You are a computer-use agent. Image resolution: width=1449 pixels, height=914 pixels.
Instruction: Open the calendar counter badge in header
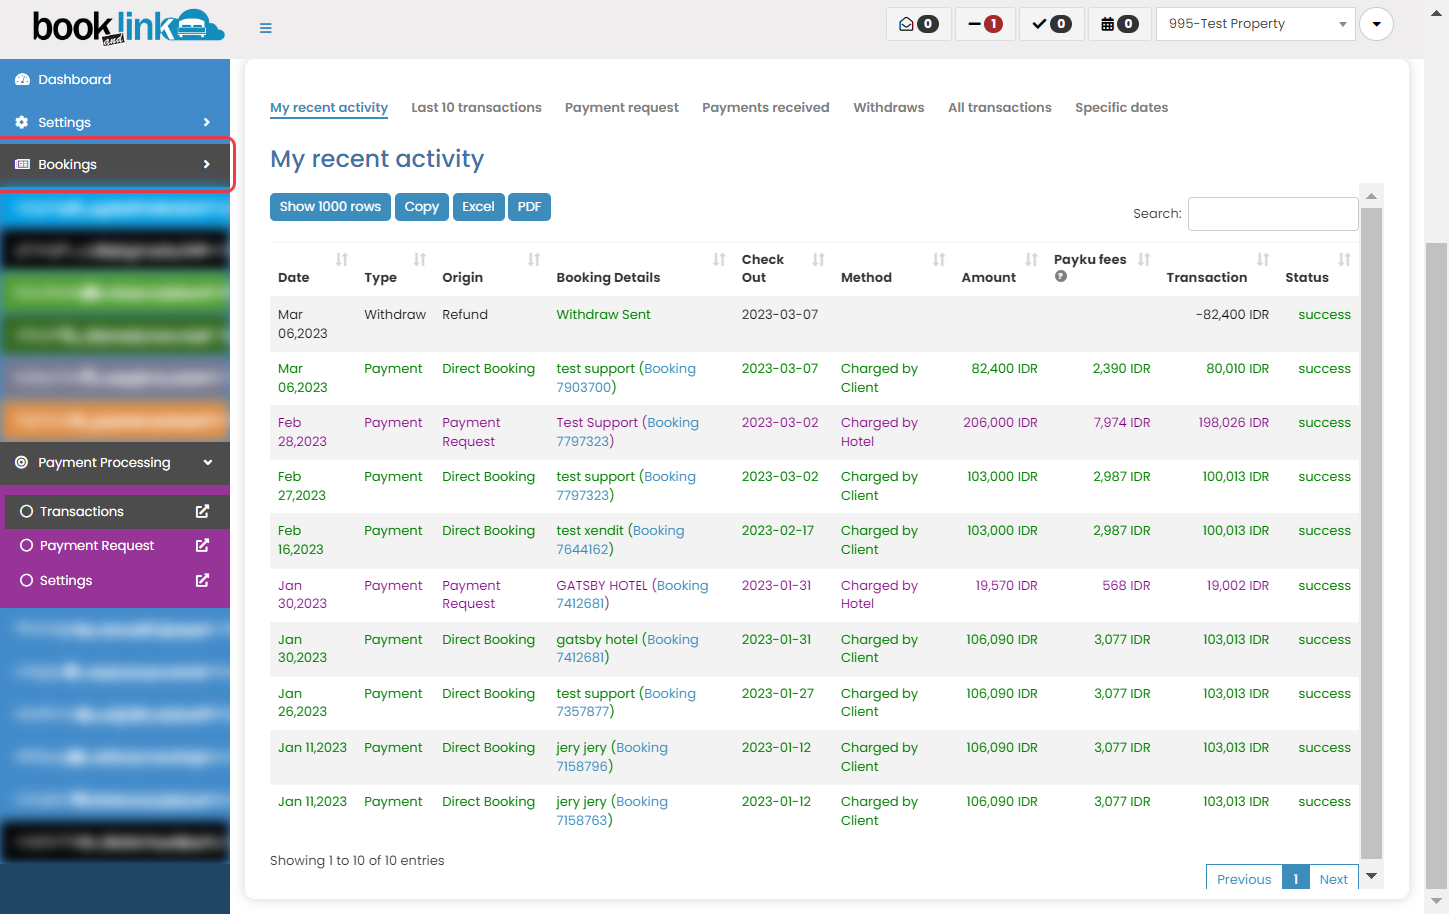click(x=1119, y=24)
